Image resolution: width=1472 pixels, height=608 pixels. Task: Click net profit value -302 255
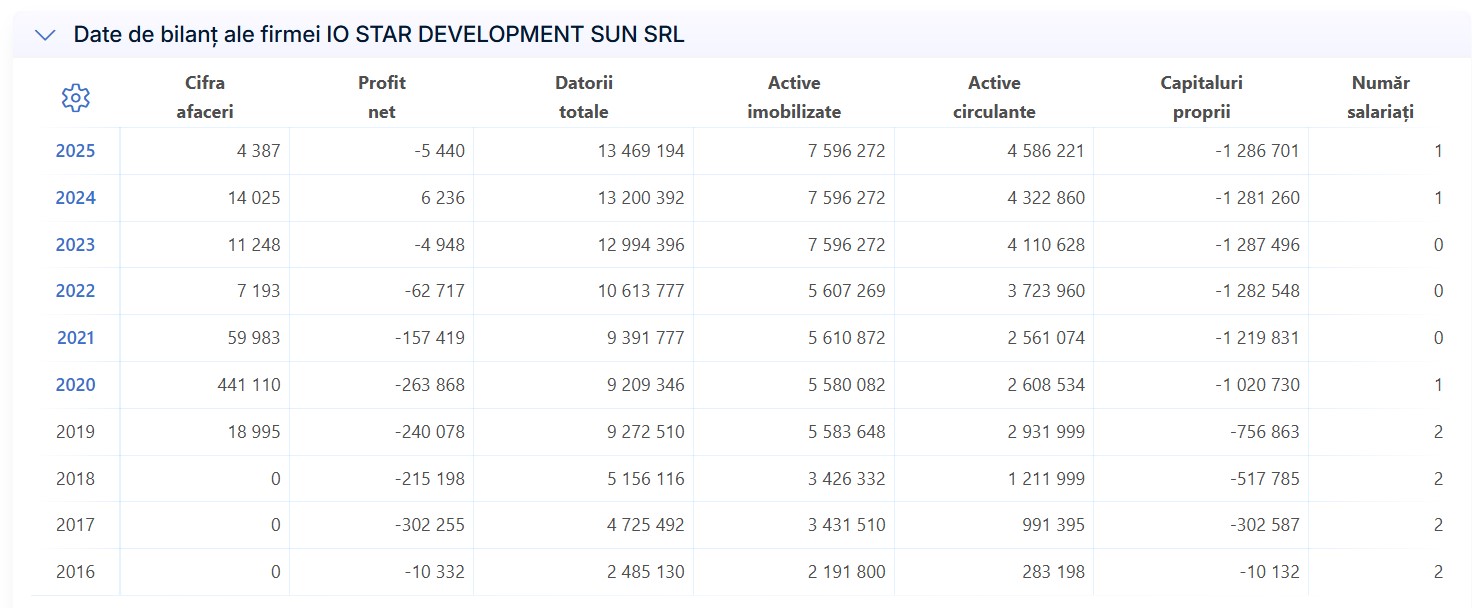[x=430, y=525]
